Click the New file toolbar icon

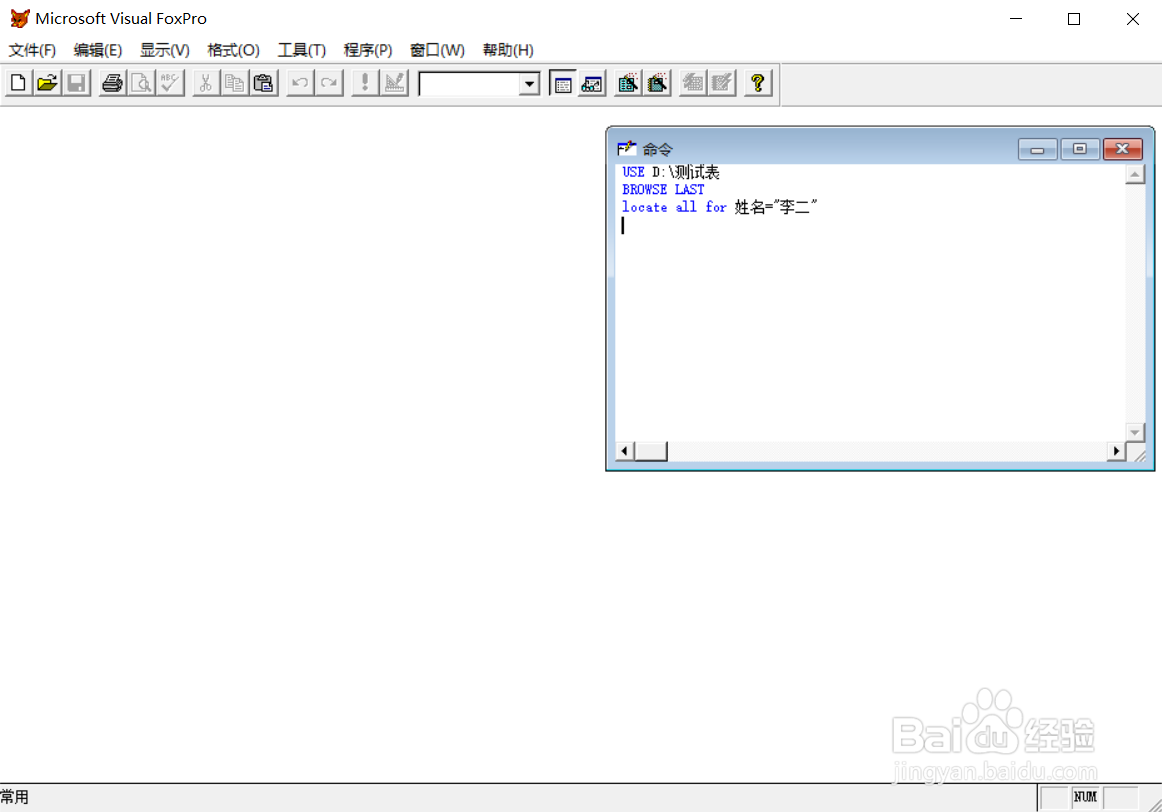19,83
